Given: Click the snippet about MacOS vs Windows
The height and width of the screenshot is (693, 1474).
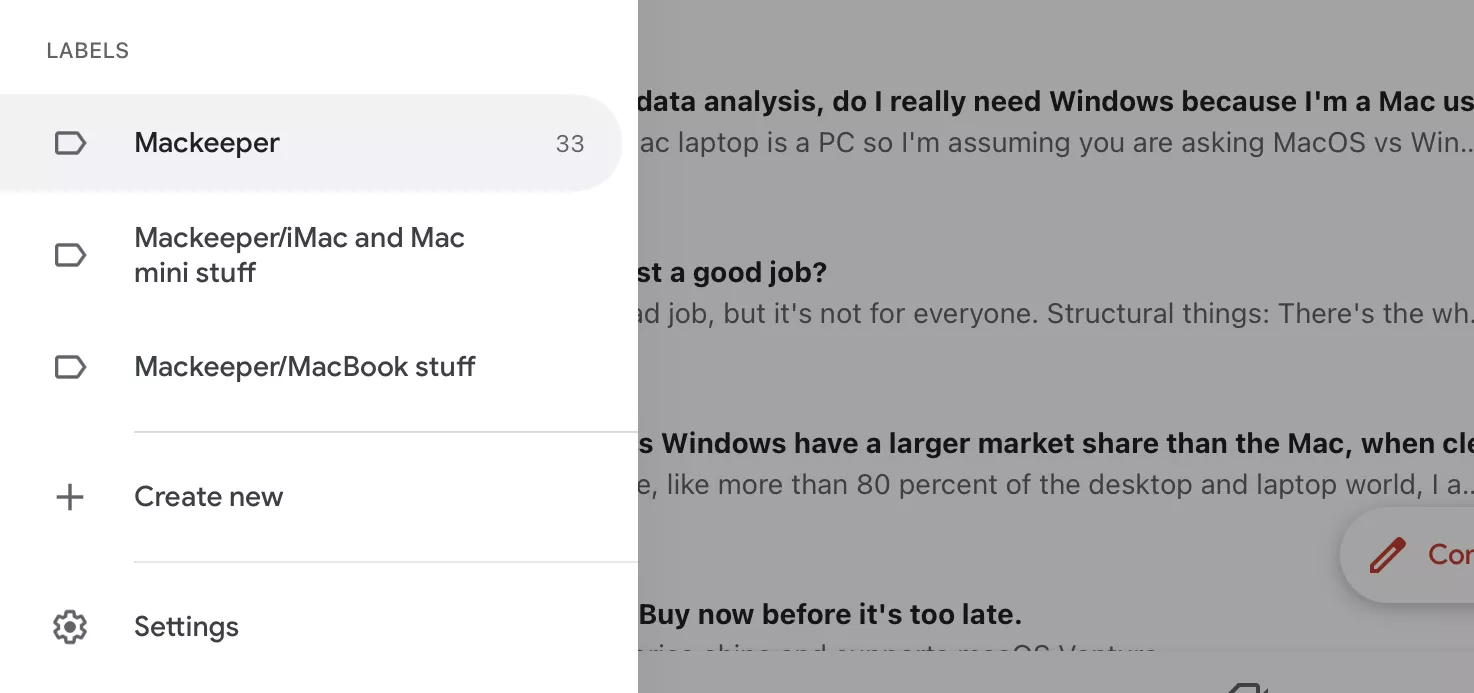Looking at the screenshot, I should (1055, 142).
